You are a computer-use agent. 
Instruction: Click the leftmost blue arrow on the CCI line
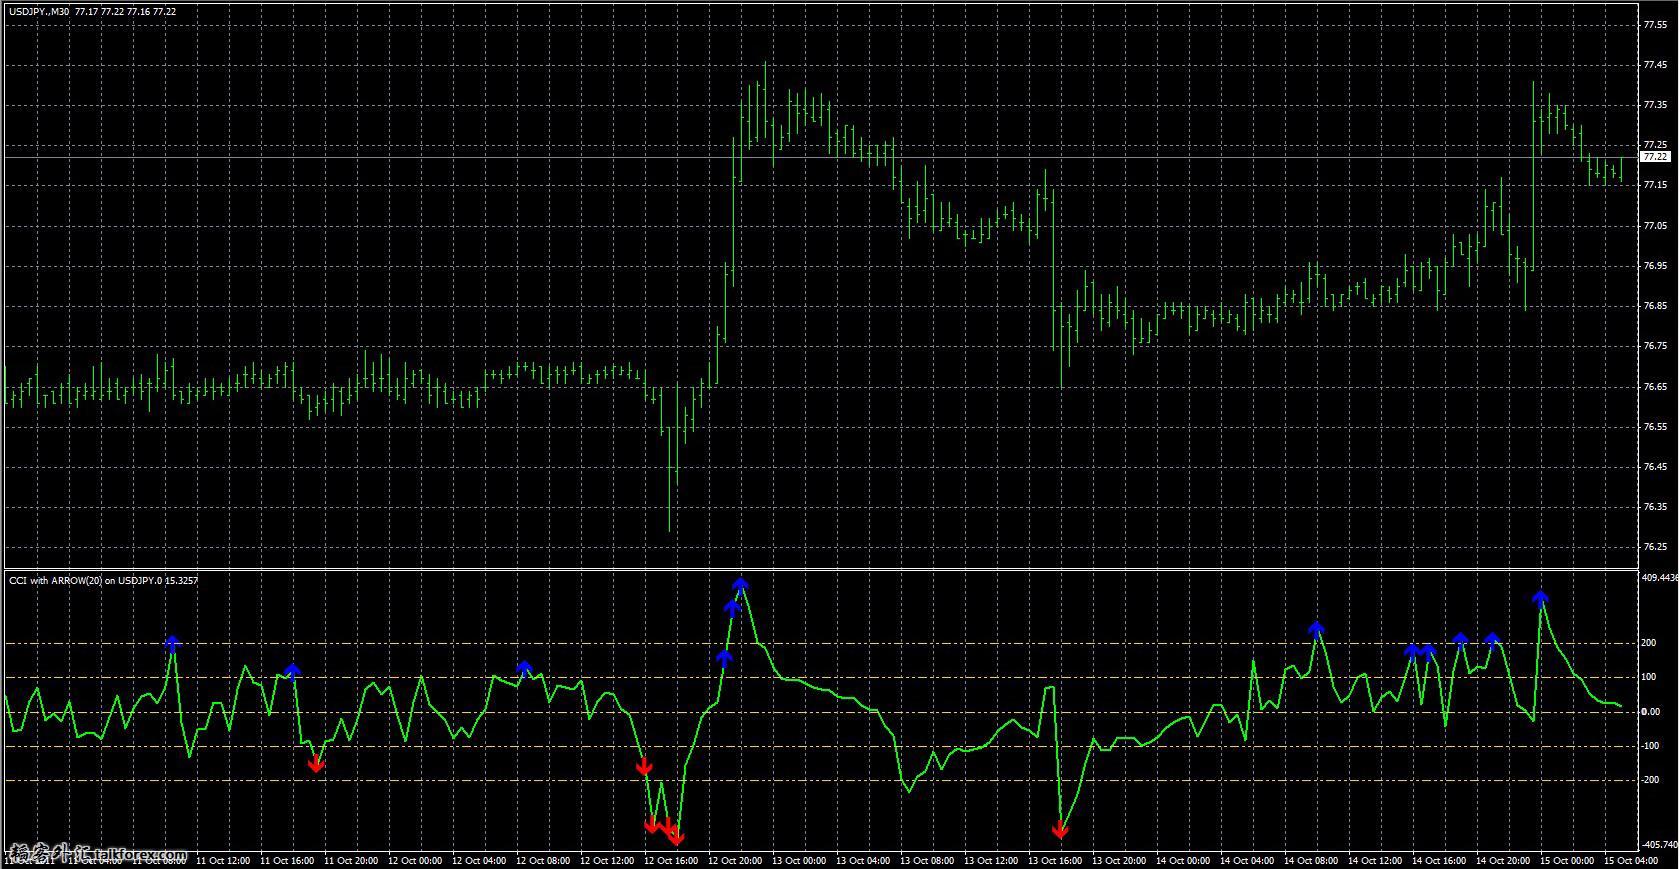coord(172,642)
